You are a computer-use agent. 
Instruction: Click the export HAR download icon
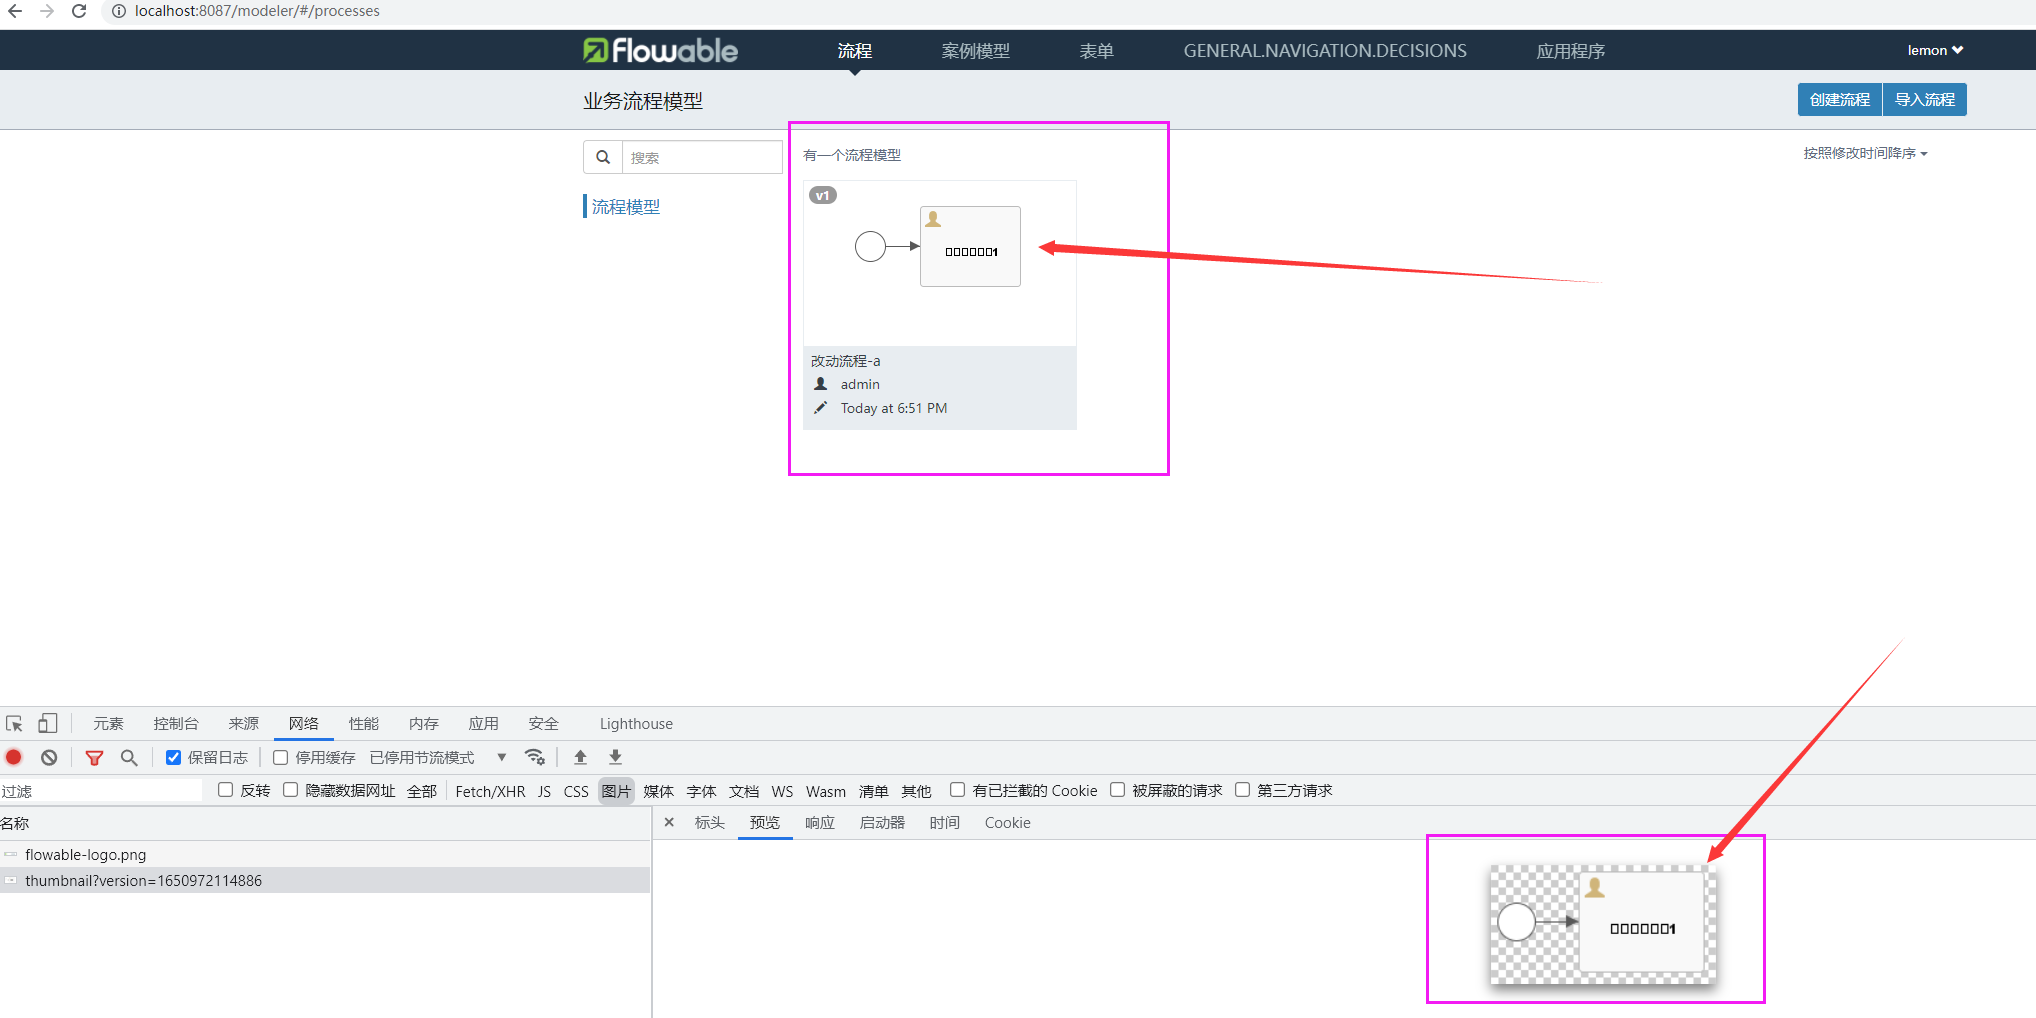pos(615,757)
